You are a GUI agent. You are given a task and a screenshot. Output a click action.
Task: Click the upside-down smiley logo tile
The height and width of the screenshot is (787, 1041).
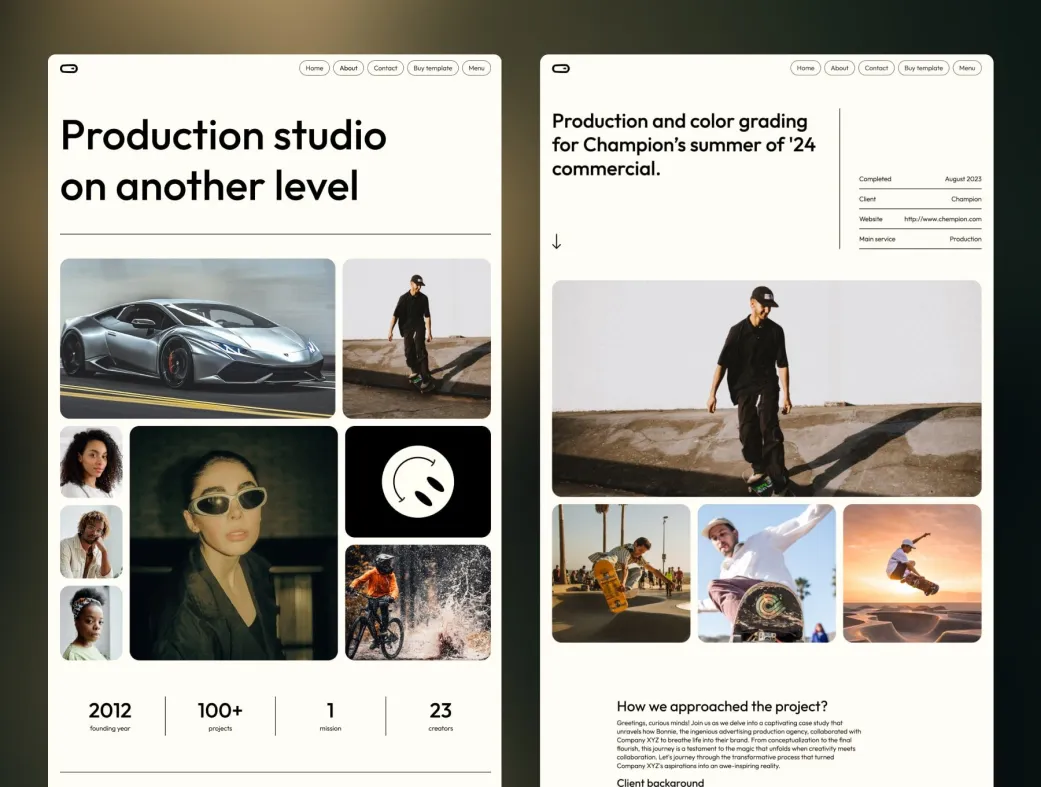[418, 481]
